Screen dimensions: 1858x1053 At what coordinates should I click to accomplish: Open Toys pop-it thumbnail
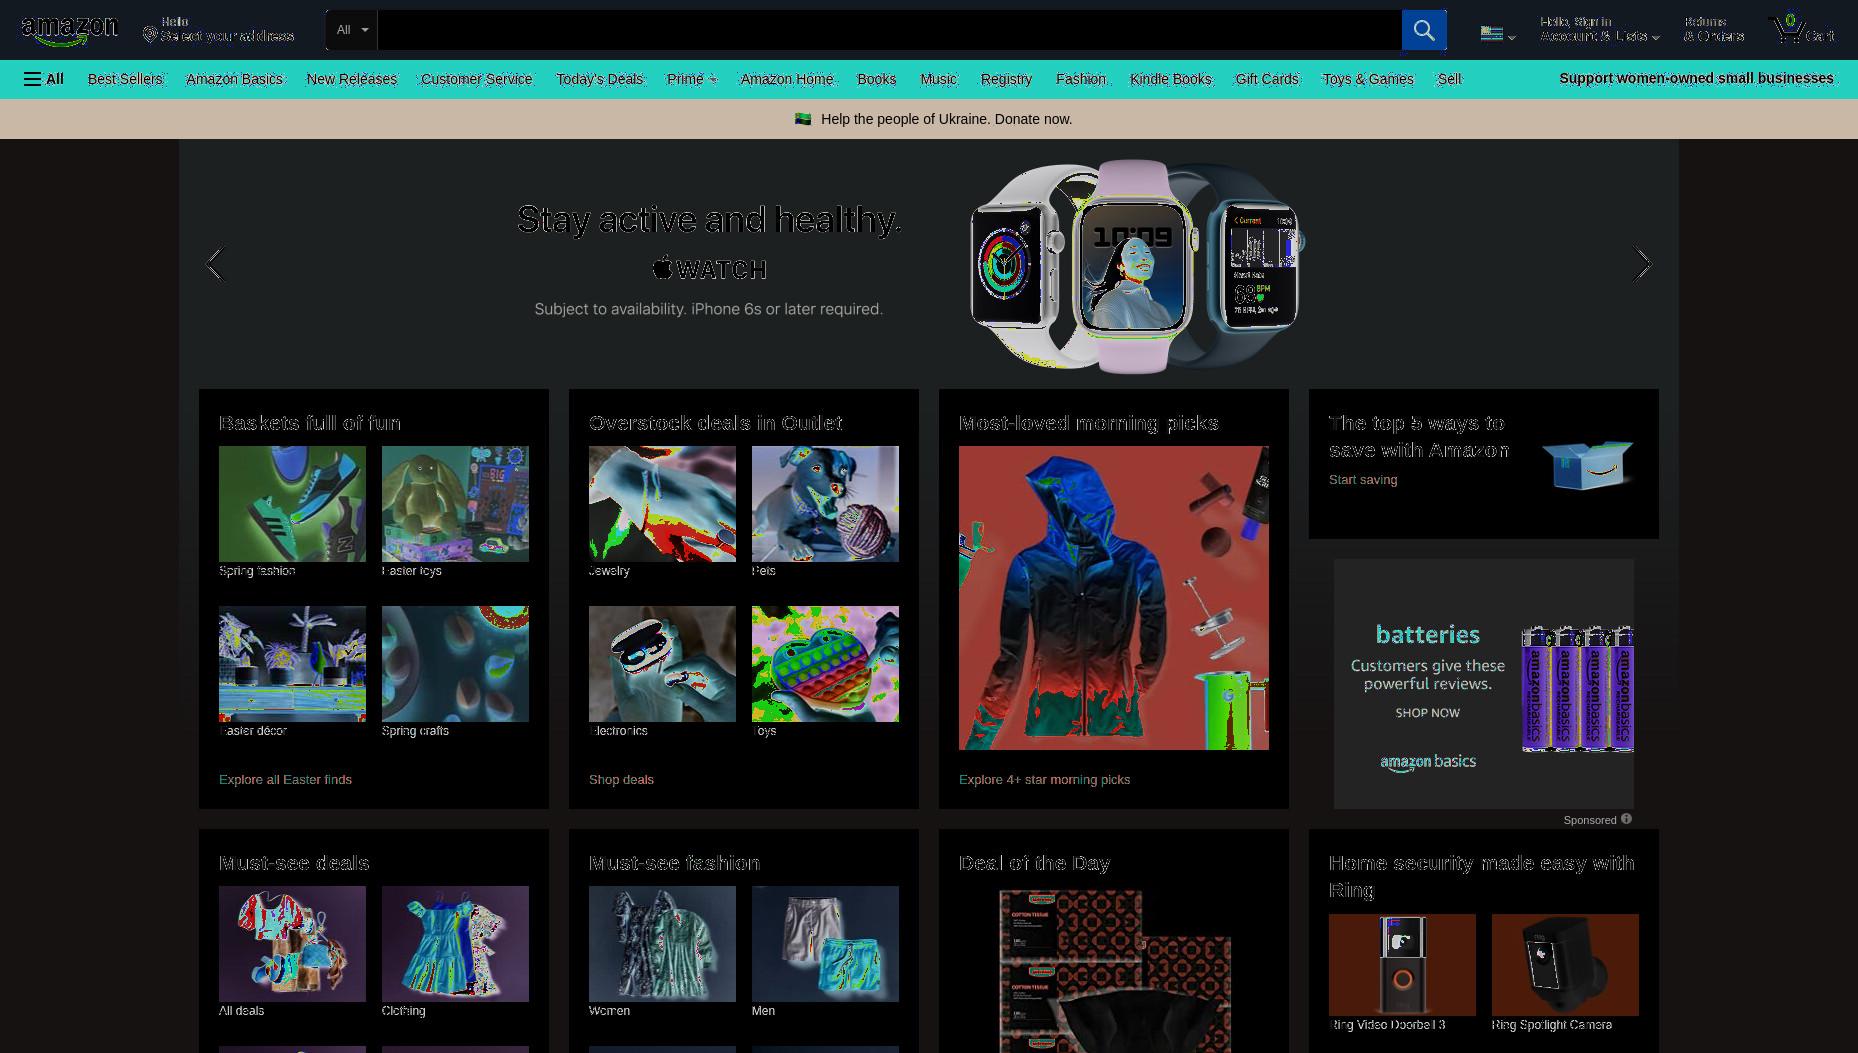[825, 664]
